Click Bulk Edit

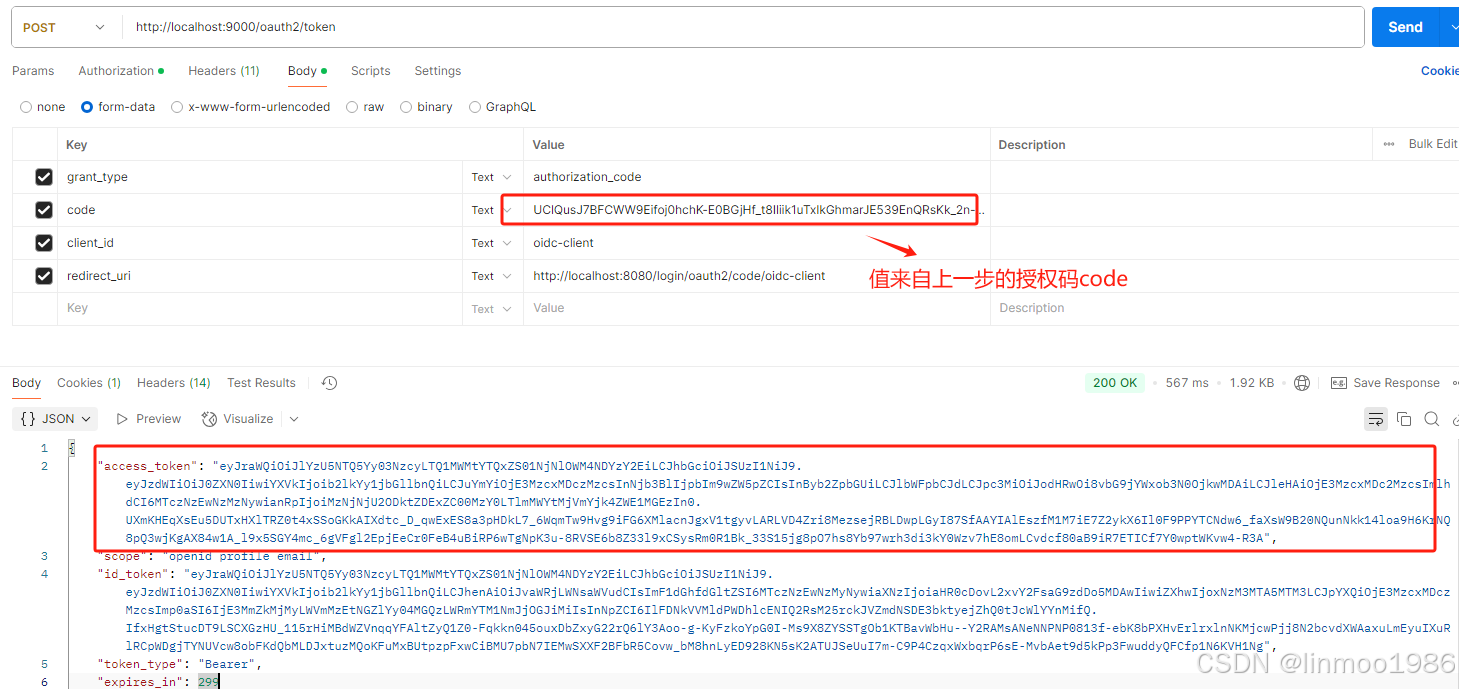(x=1432, y=144)
